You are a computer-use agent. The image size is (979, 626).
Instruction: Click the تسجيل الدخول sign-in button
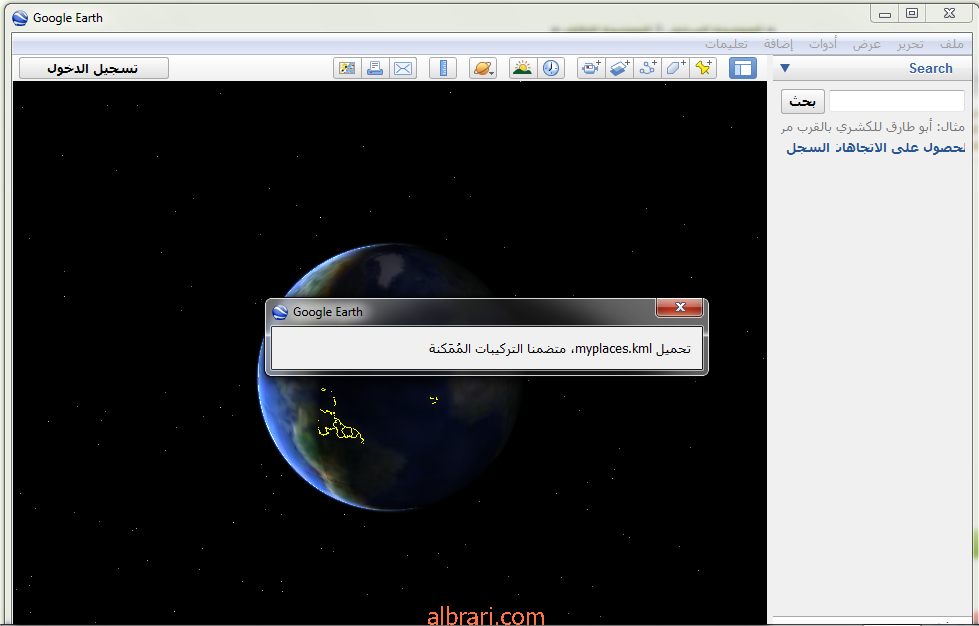[94, 68]
